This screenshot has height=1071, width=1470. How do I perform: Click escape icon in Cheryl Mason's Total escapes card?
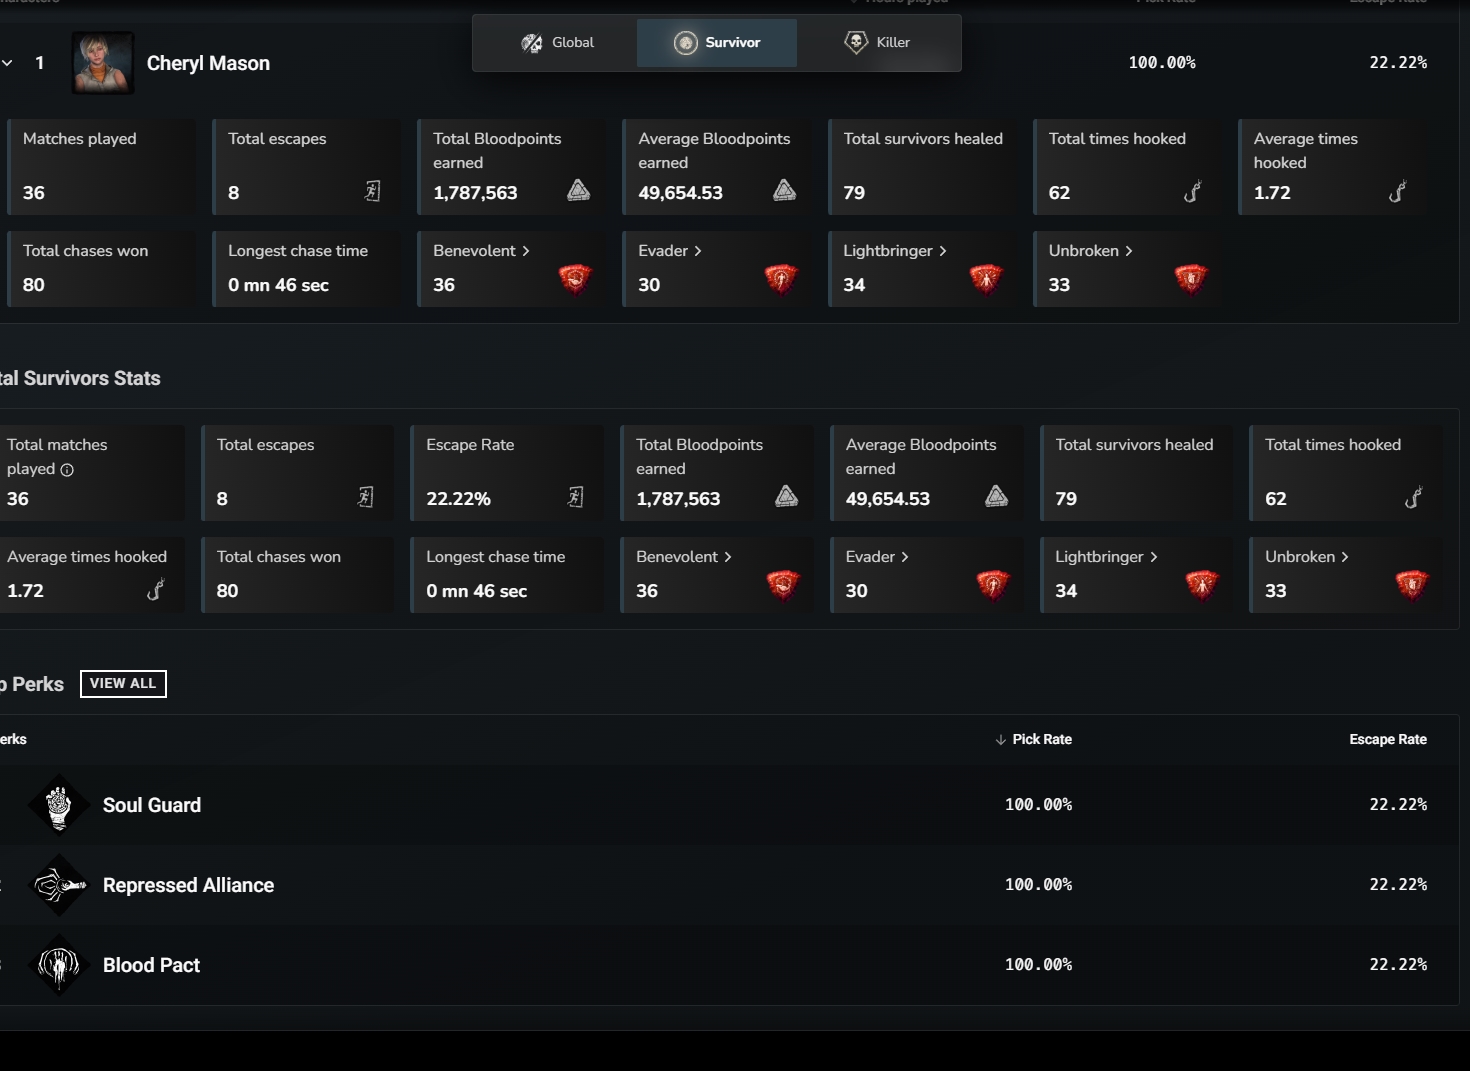tap(373, 191)
